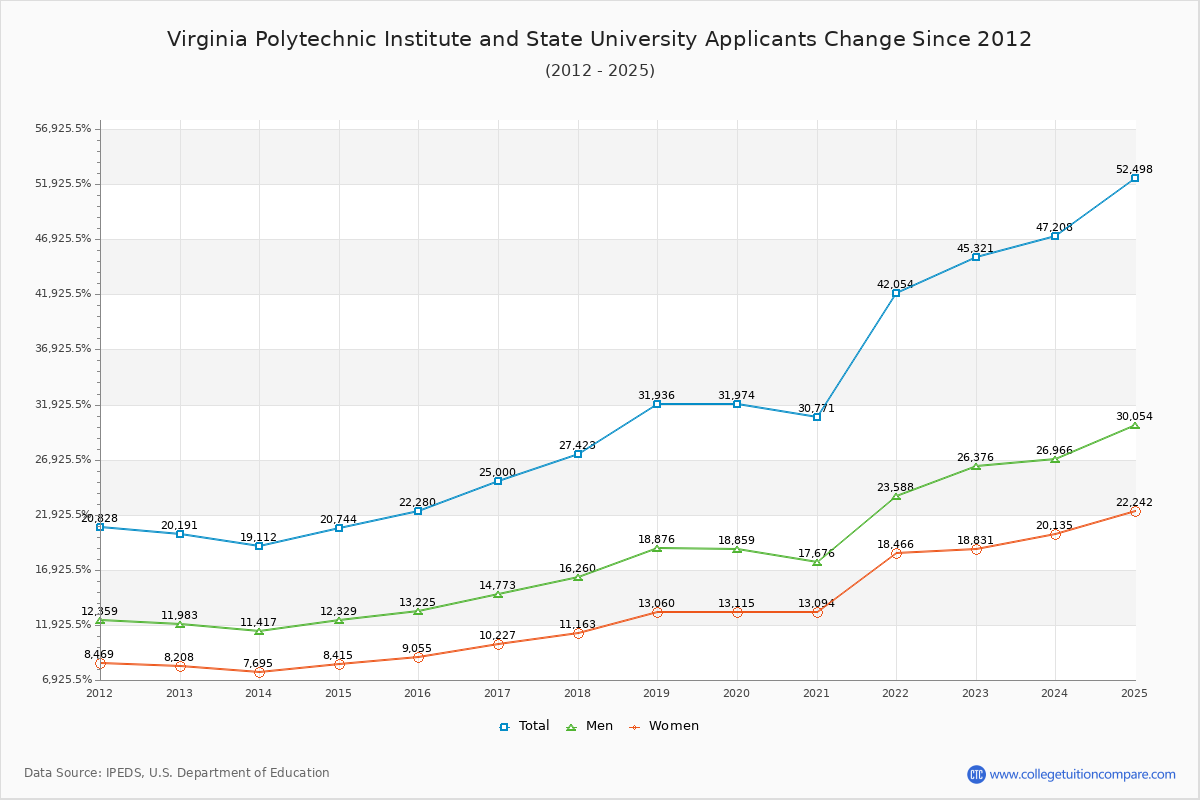The image size is (1200, 800).
Task: Click the blue square Total legend marker
Action: tap(506, 725)
